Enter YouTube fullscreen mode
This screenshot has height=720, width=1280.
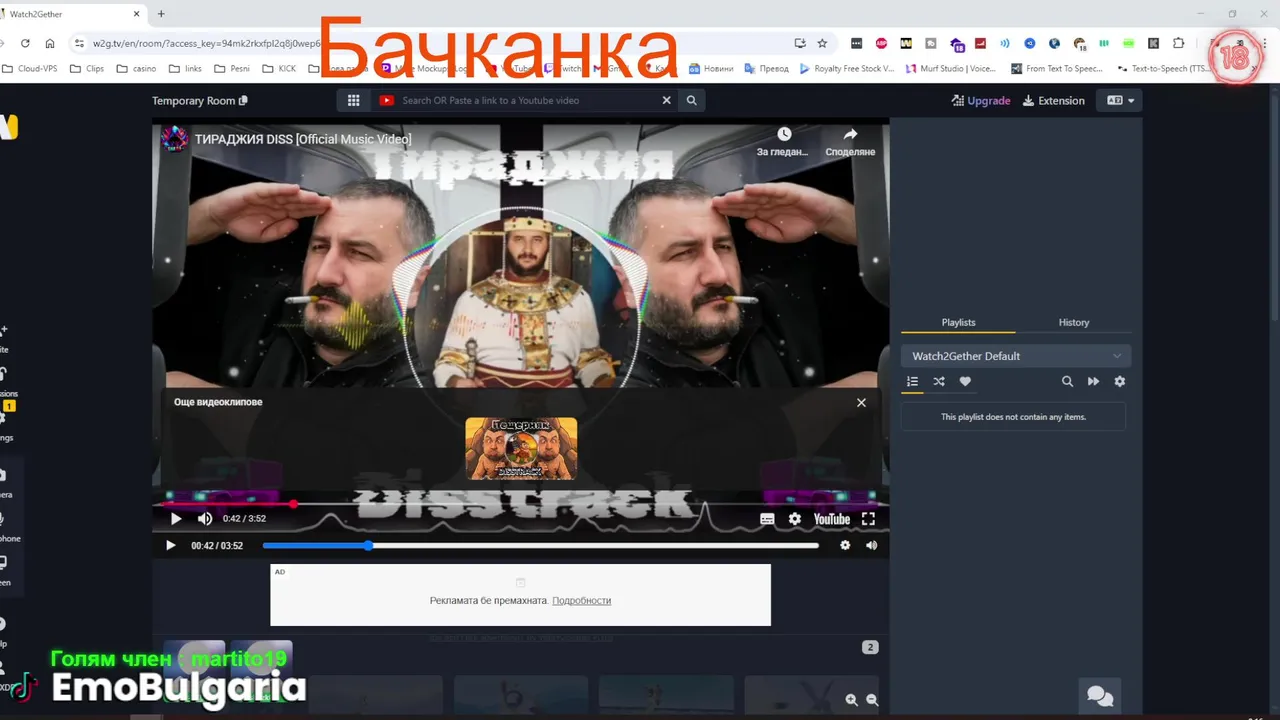868,519
